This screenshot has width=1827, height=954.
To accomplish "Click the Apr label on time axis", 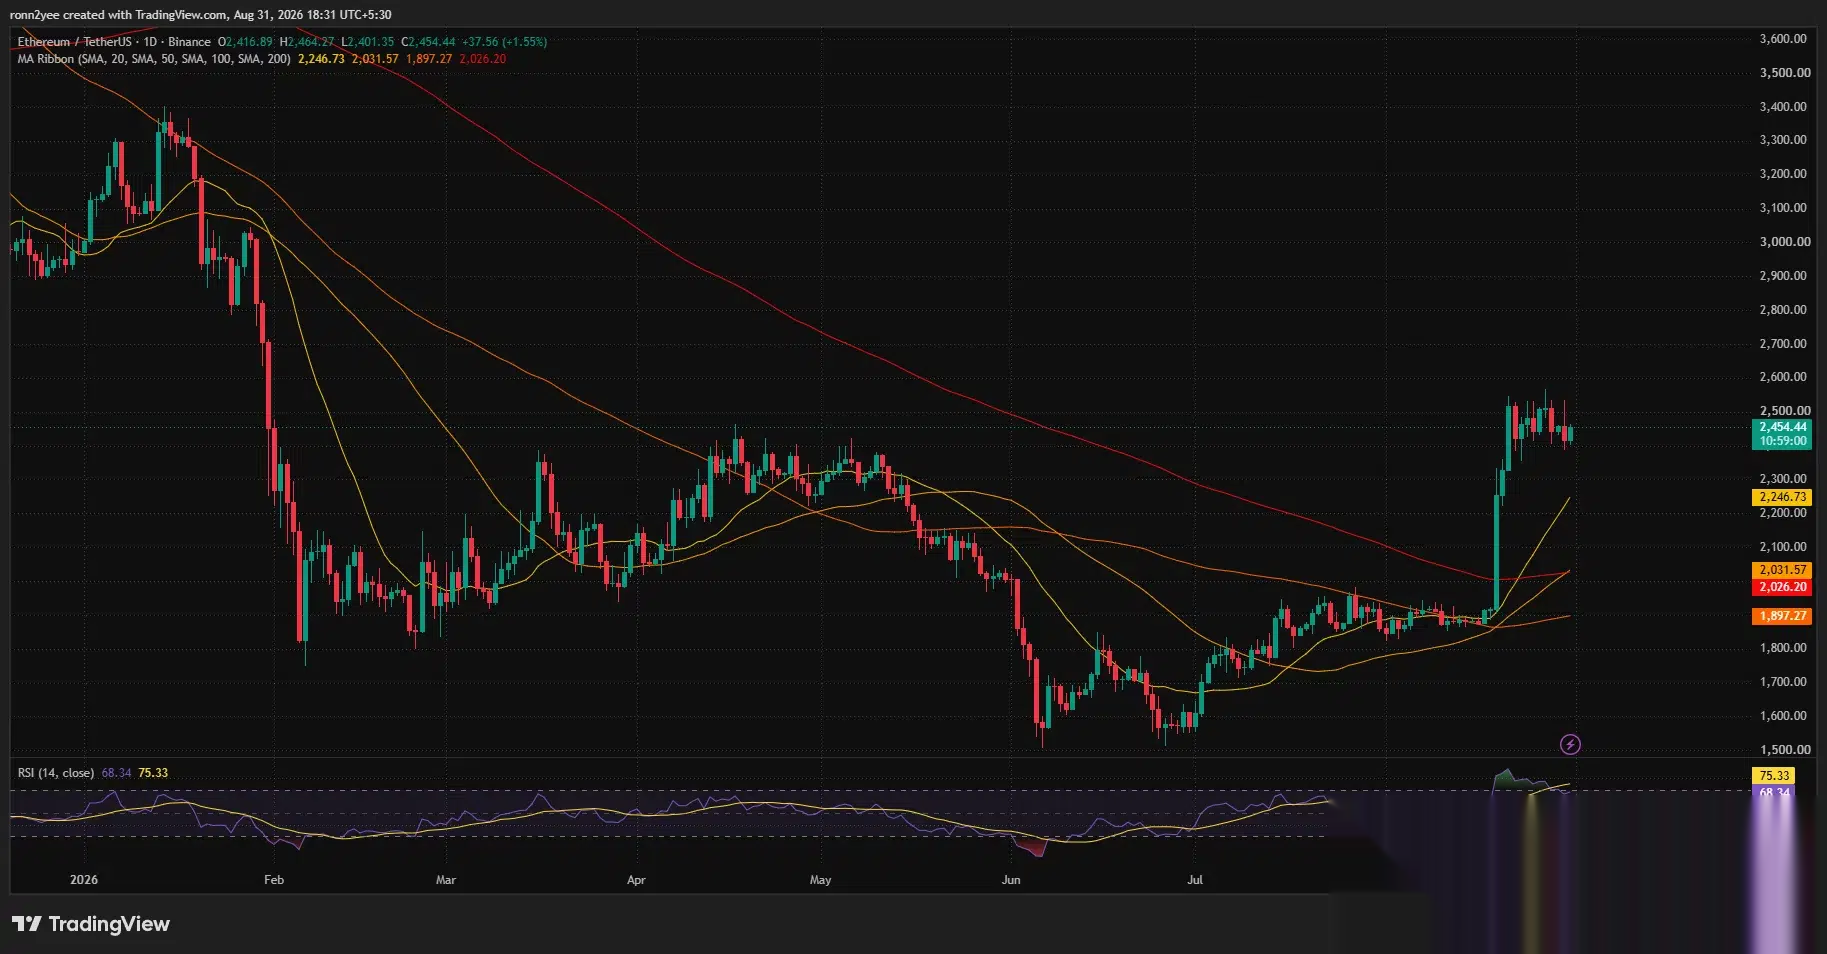I will [636, 880].
